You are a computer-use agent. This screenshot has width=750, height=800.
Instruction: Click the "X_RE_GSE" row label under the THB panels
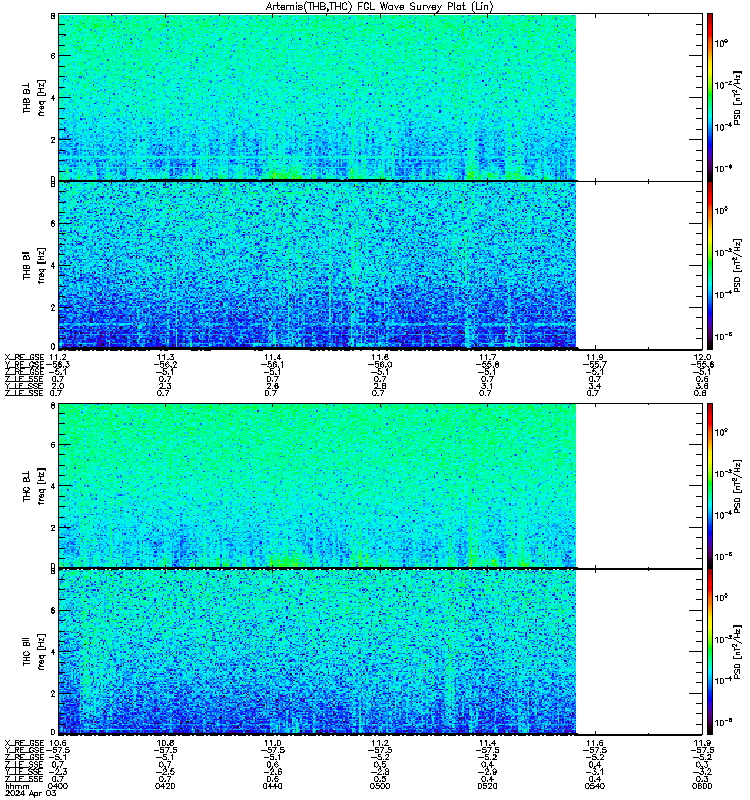[x=24, y=357]
